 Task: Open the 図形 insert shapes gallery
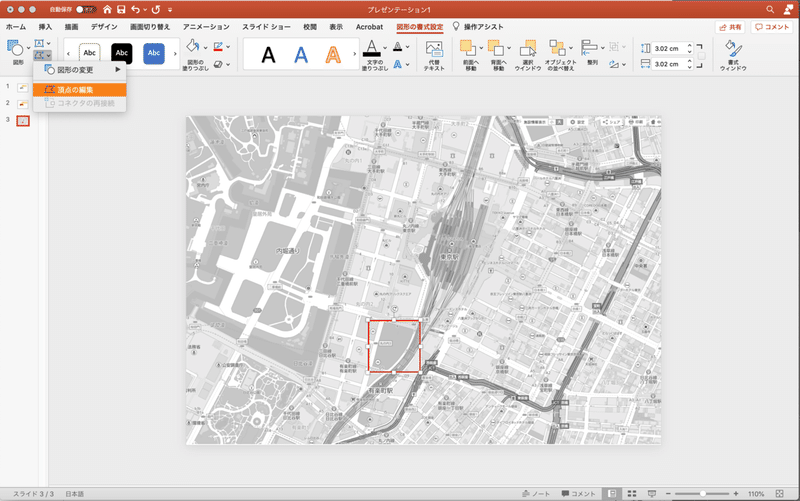(x=17, y=53)
